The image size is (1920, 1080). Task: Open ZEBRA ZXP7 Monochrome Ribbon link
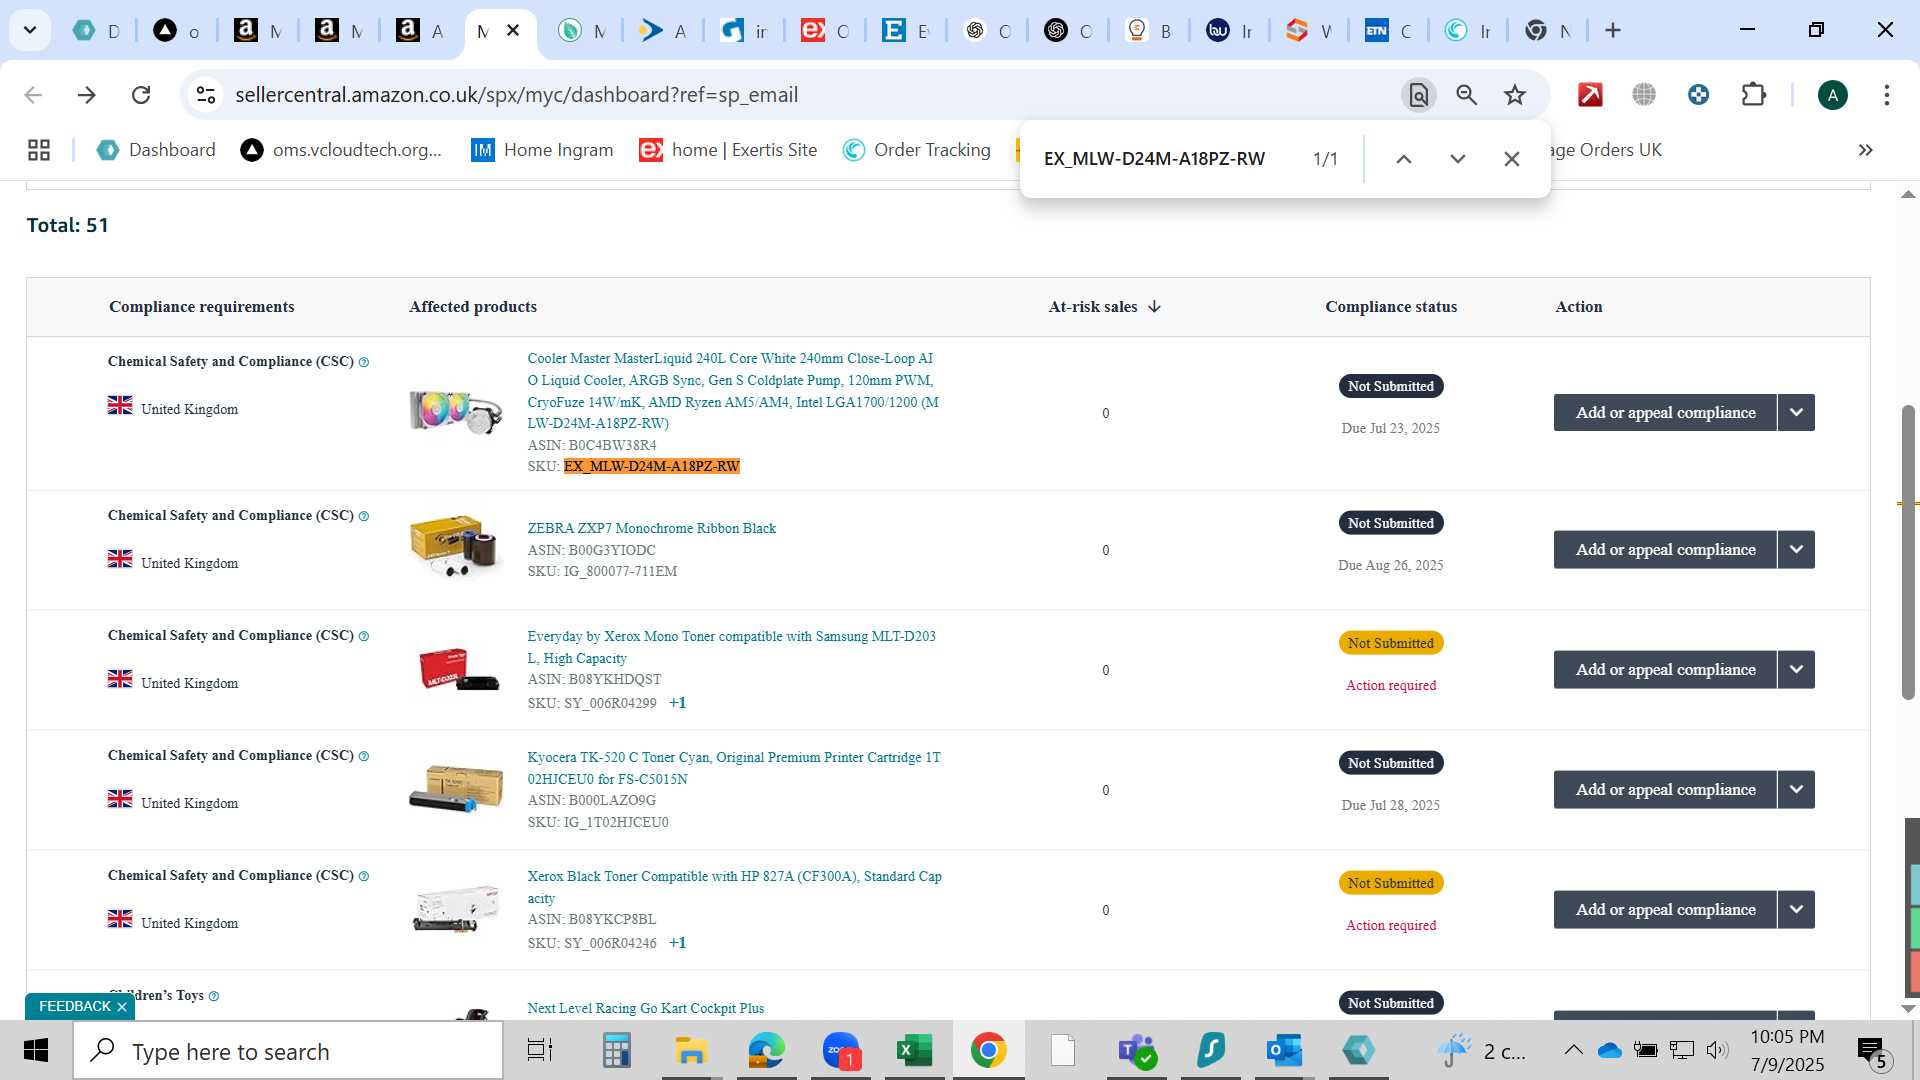(651, 528)
